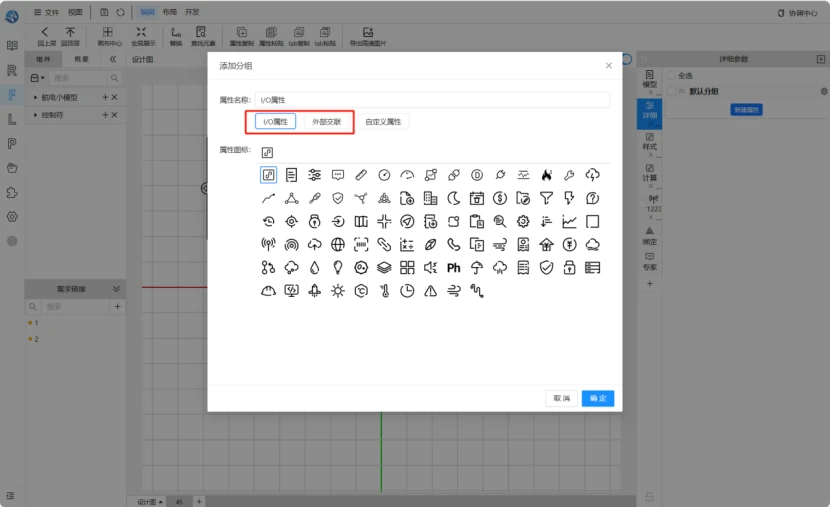The height and width of the screenshot is (508, 830).
Task: Collapse the left panel with double chevron
Action: (113, 59)
